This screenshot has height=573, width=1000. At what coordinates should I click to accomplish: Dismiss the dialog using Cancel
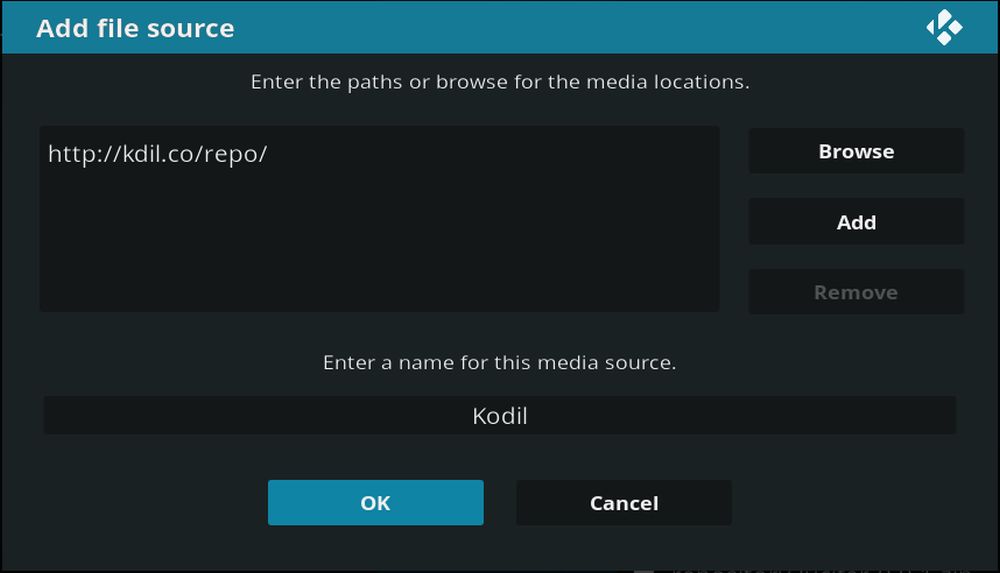point(624,503)
